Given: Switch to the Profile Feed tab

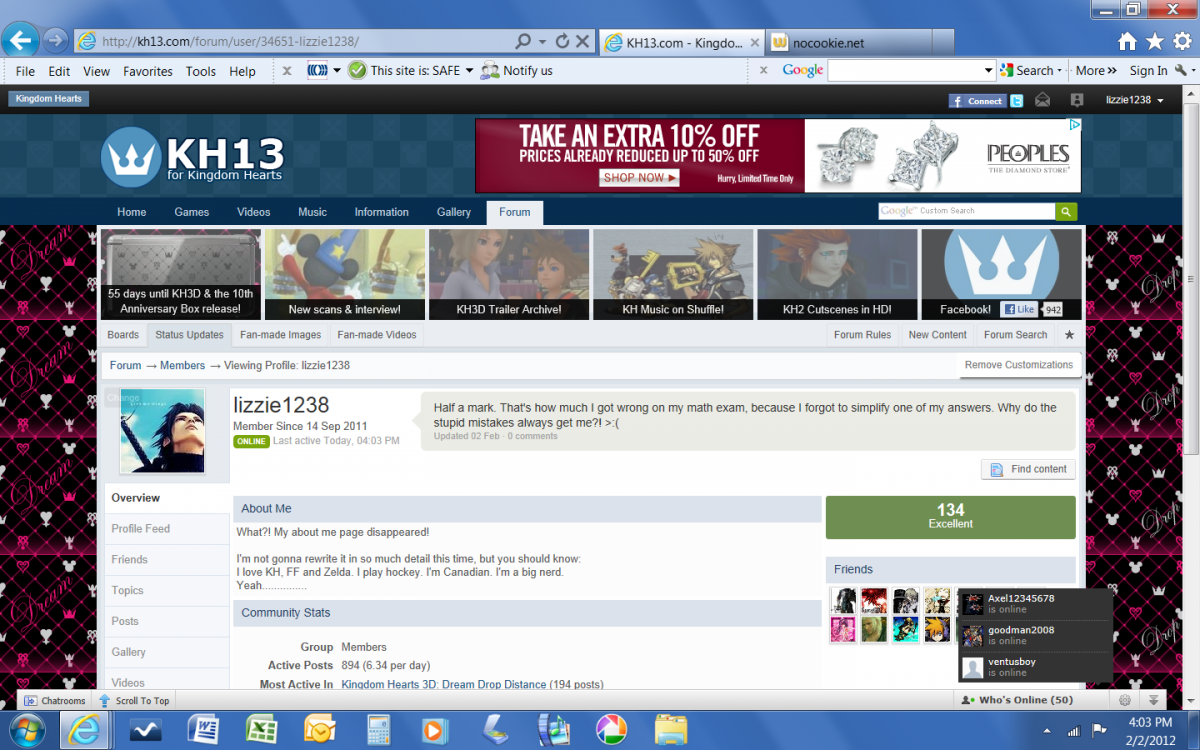Looking at the screenshot, I should (141, 529).
